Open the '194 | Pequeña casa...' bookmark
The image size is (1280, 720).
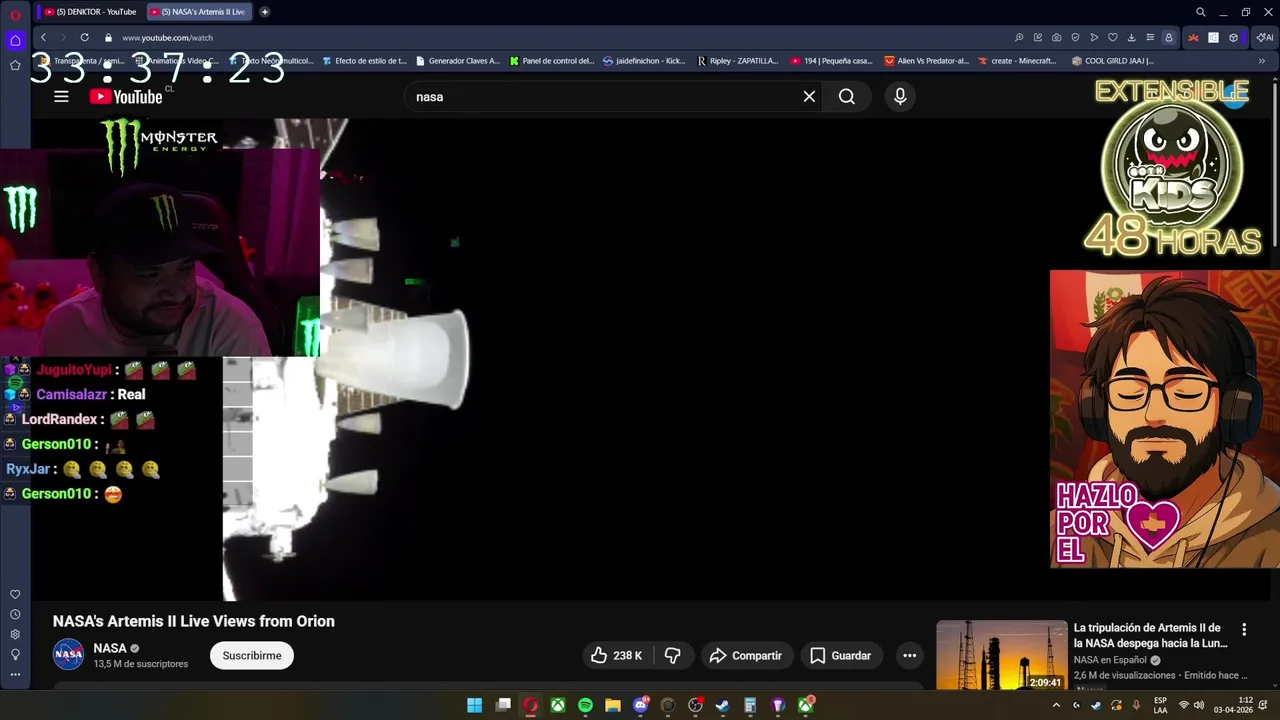831,61
